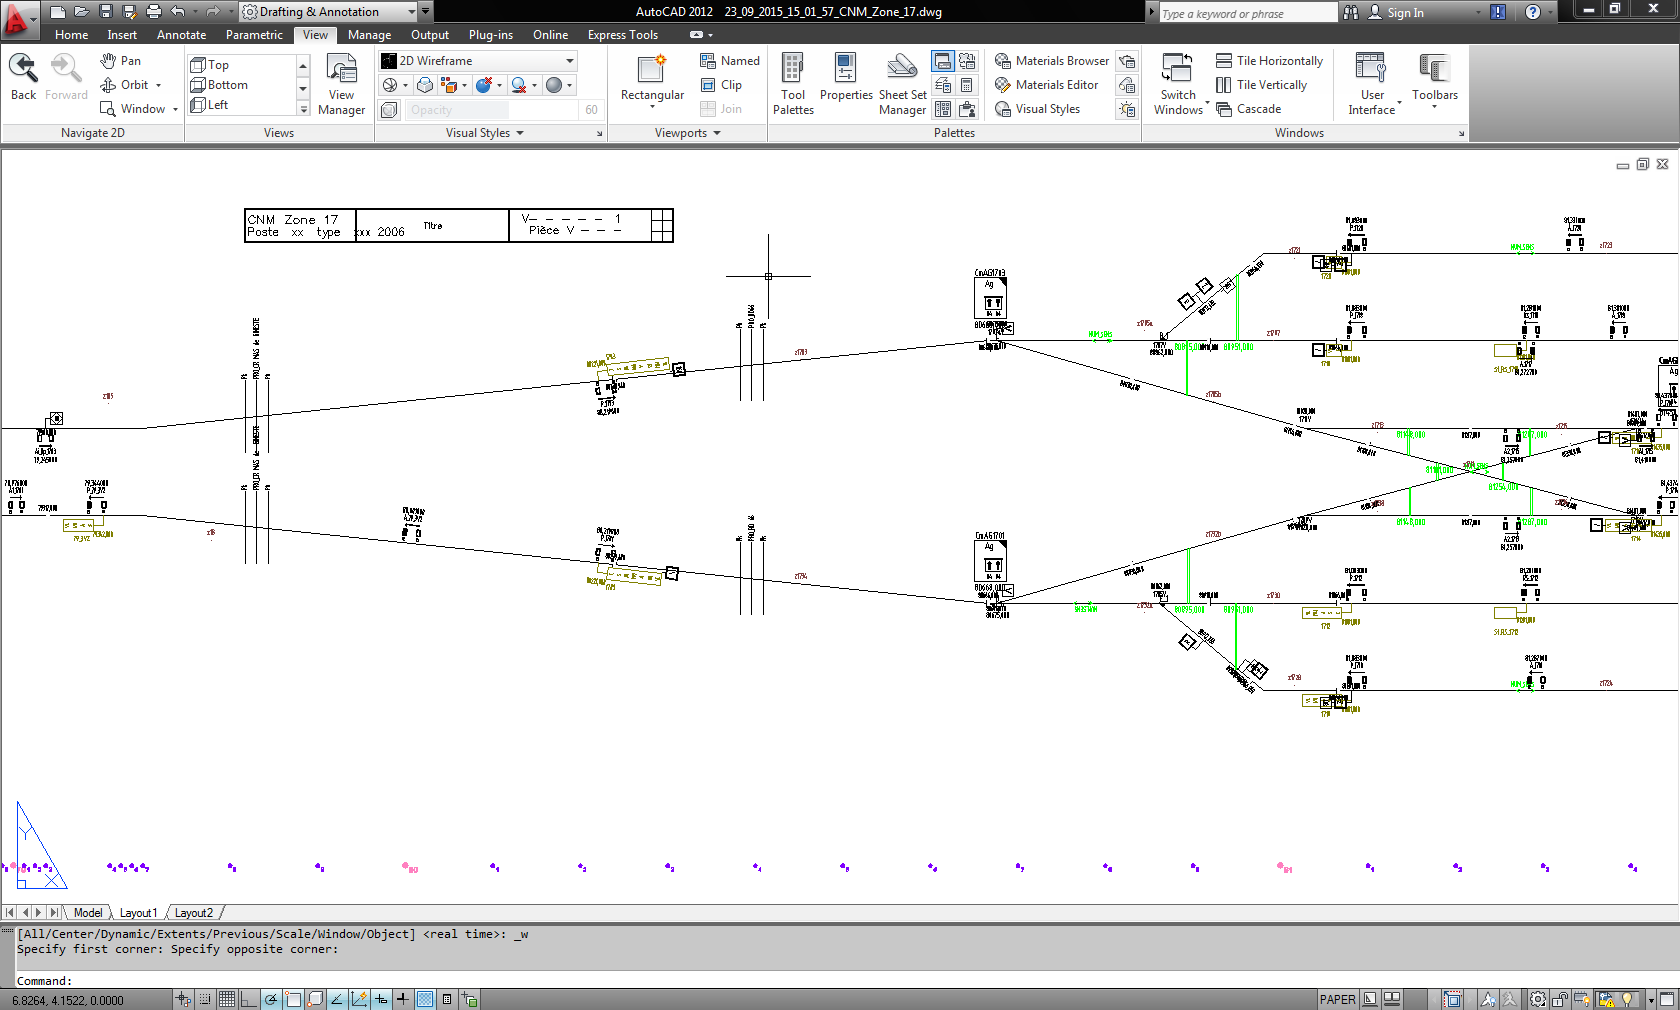
Task: Click the User Interface button
Action: 1371,85
